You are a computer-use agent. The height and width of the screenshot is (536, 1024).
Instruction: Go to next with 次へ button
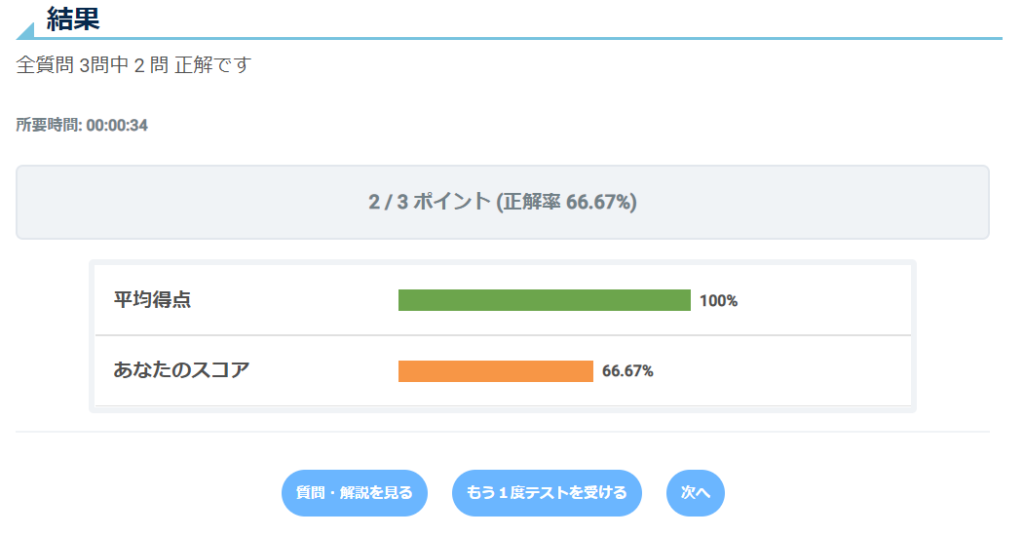click(x=695, y=493)
